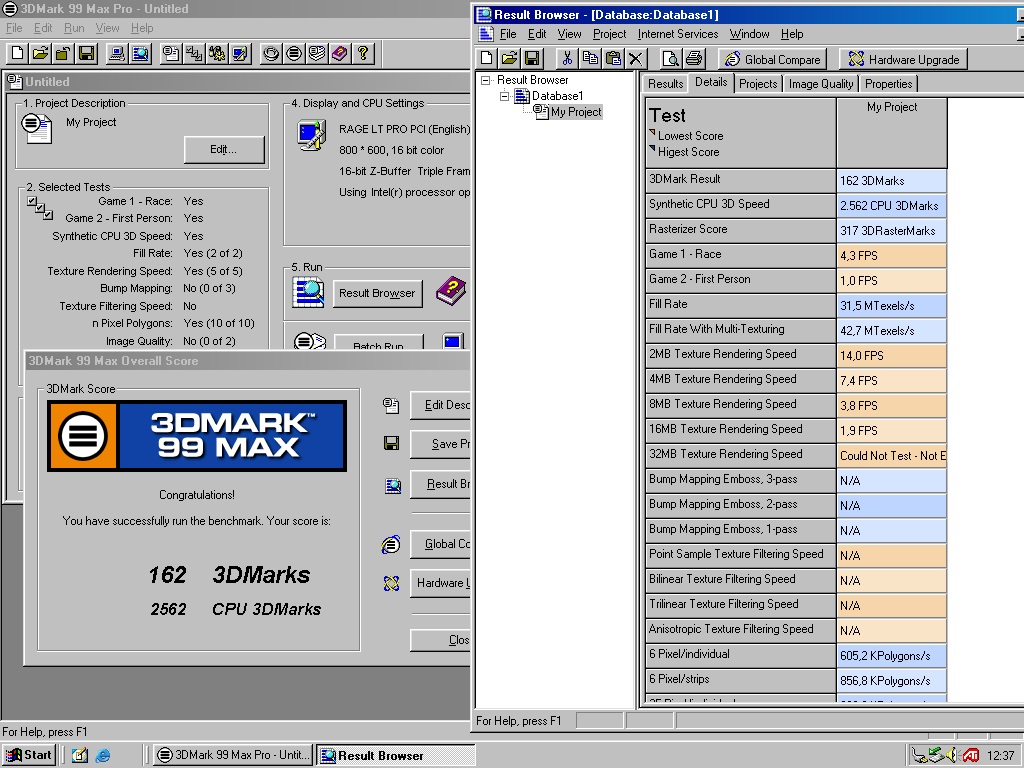
Task: Open Project menu in Result Browser
Action: click(609, 34)
